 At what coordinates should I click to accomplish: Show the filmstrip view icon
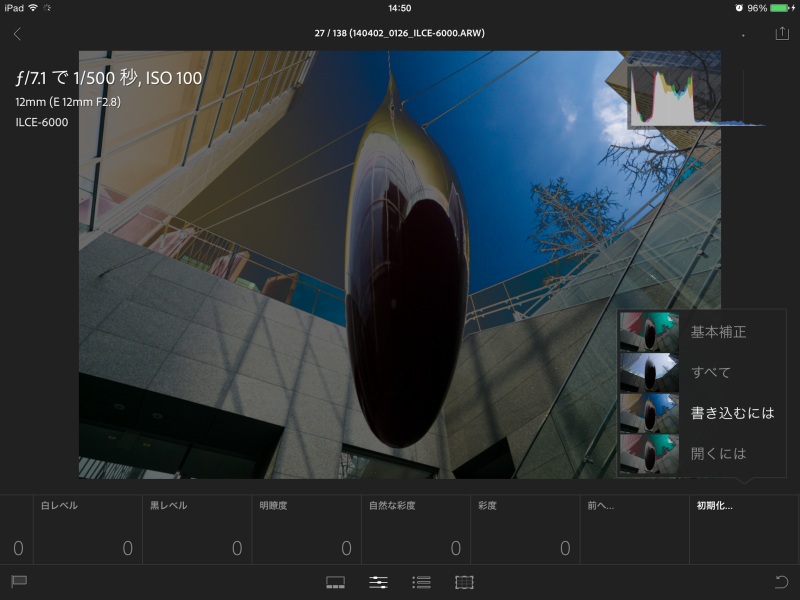point(335,581)
